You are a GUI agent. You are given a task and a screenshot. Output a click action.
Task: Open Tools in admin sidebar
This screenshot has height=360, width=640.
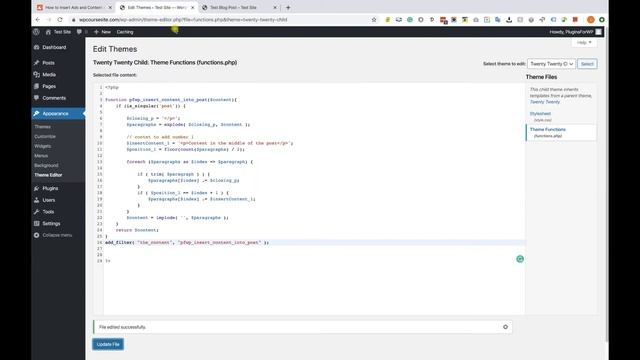48,212
